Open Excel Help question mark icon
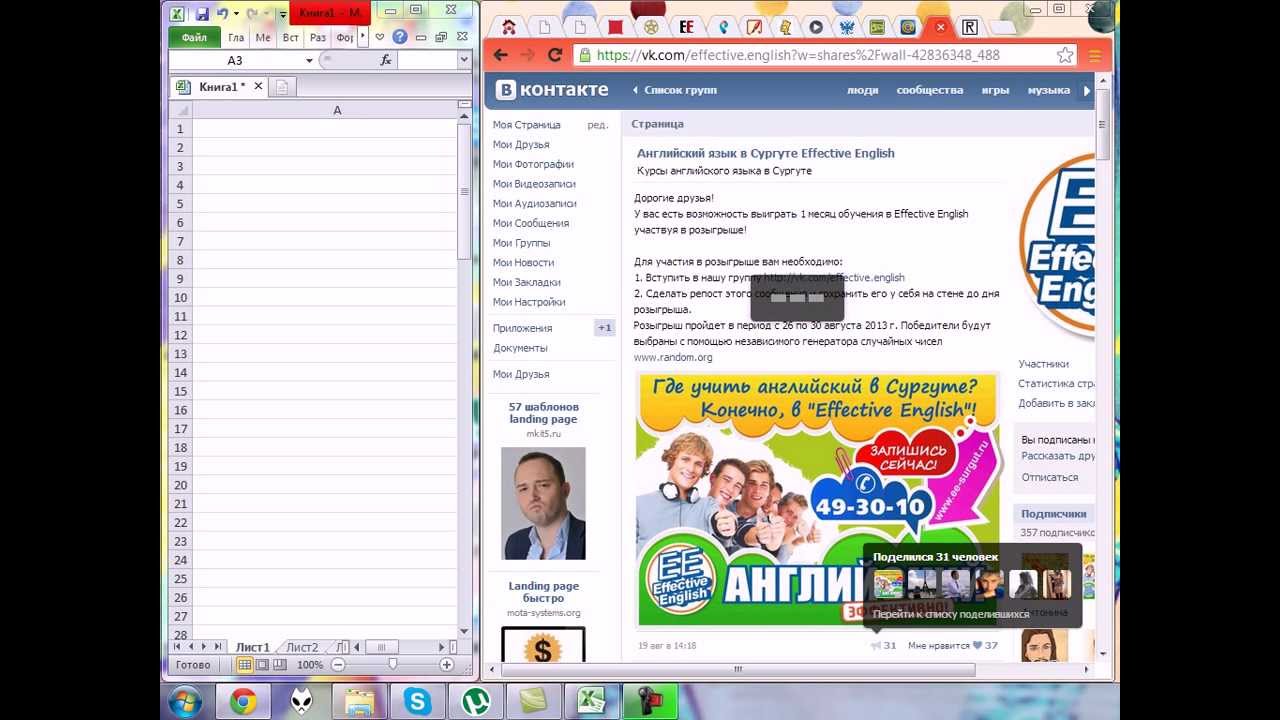Viewport: 1280px width, 720px height. pyautogui.click(x=400, y=37)
